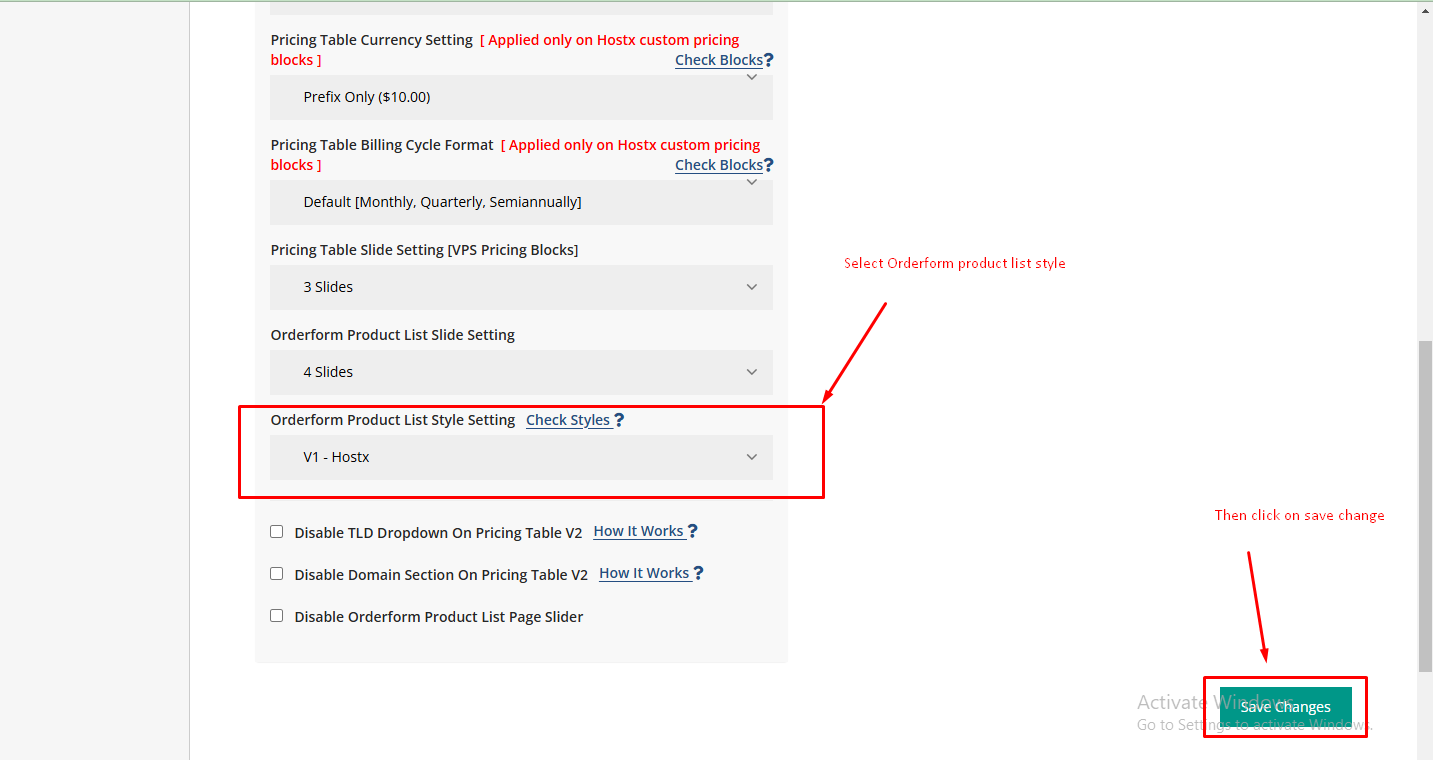Check Disable Orderform Product List Page Slider
Viewport: 1433px width, 760px height.
[277, 616]
